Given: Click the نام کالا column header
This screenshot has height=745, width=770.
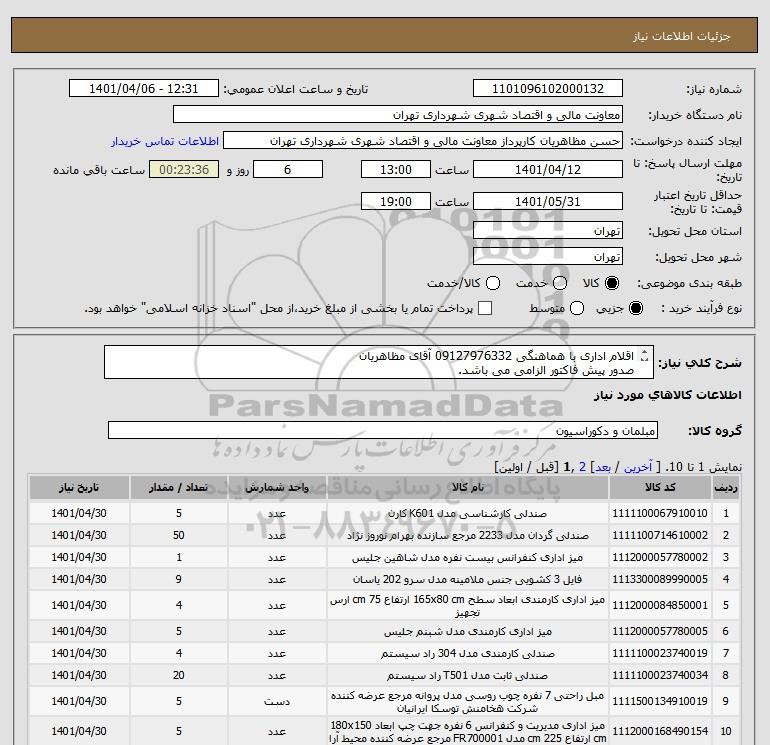Looking at the screenshot, I should 468,488.
